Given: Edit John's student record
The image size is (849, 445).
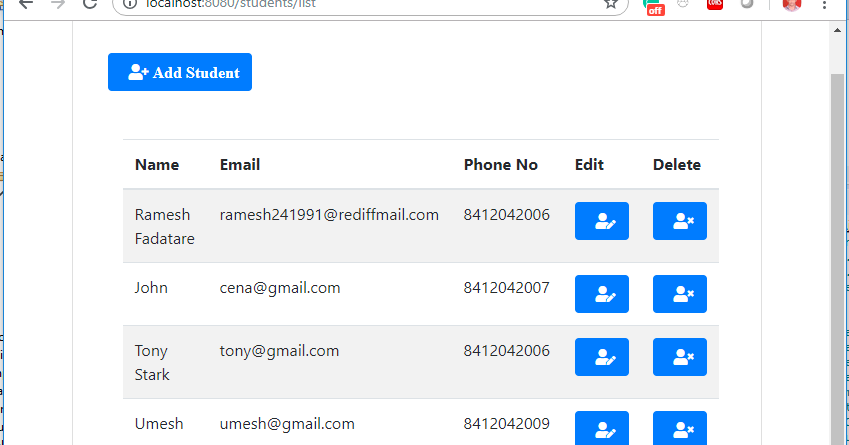Looking at the screenshot, I should coord(601,294).
